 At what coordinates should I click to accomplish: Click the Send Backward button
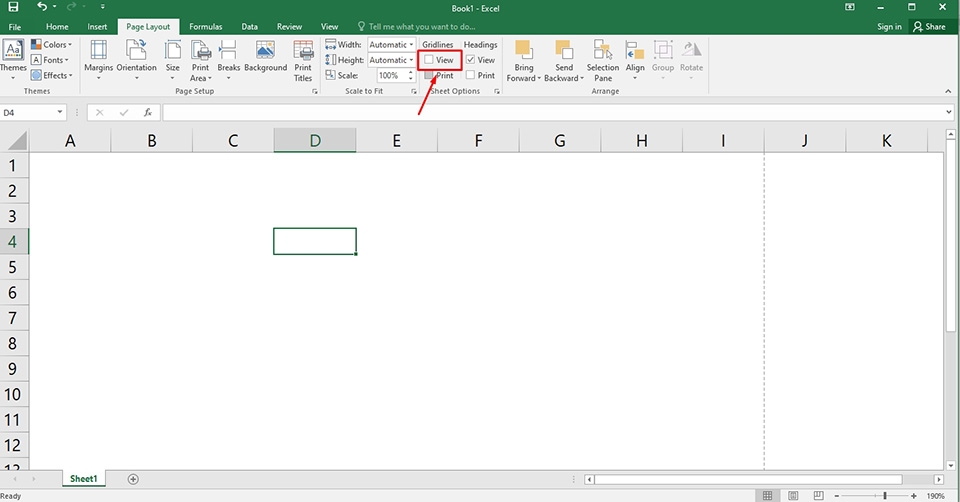tap(564, 60)
